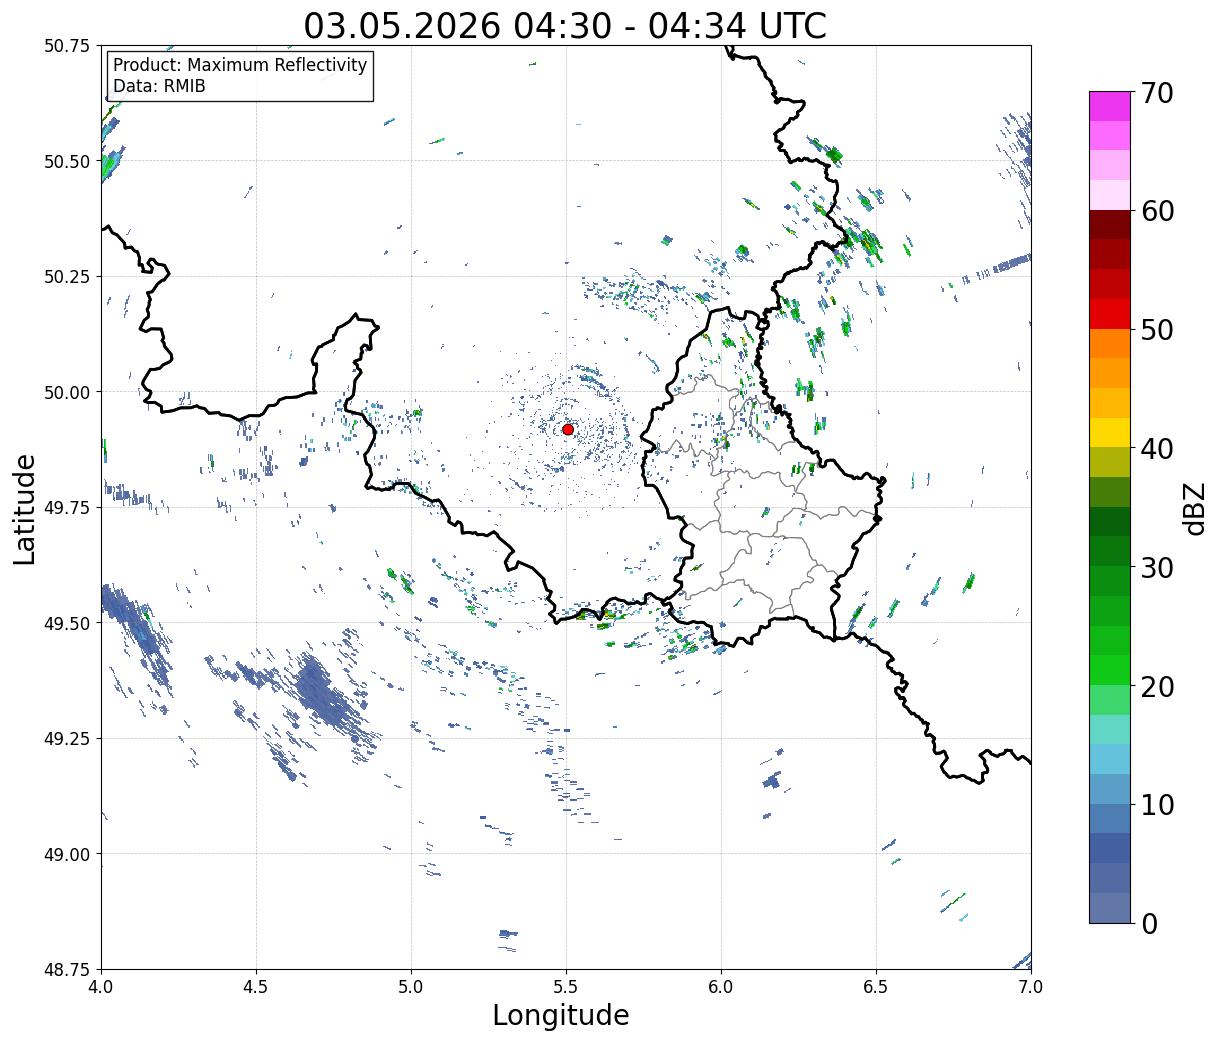The width and height of the screenshot is (1219, 1040).
Task: Pick the dark green 30 dBZ colorbar band
Action: point(1110,551)
